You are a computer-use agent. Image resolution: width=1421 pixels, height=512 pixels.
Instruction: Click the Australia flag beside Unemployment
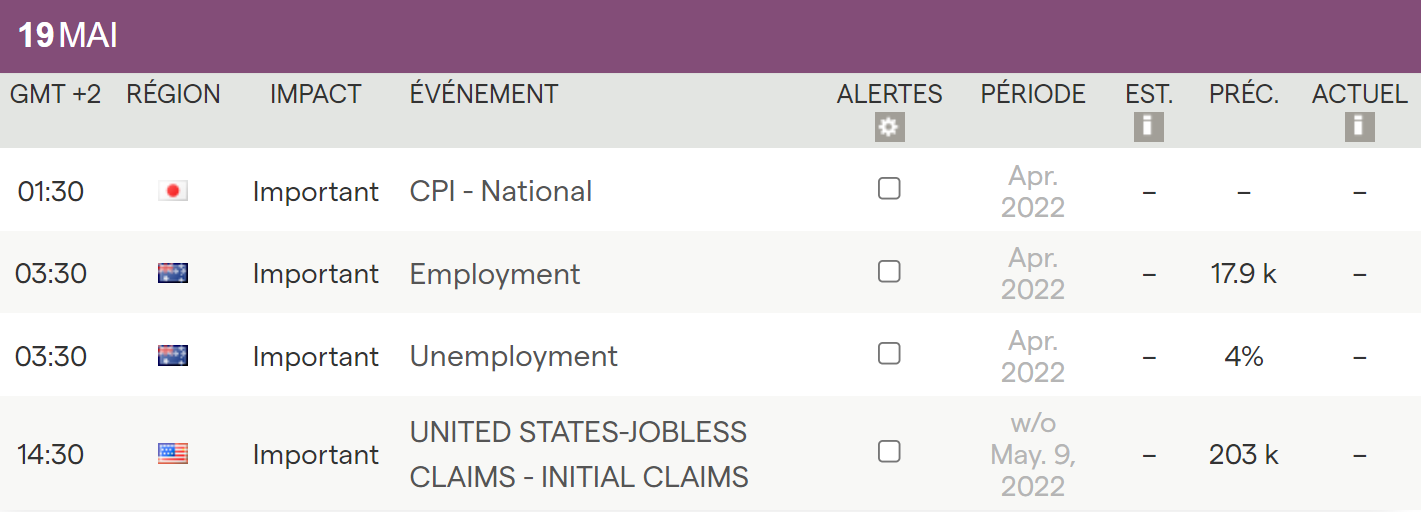tap(173, 355)
